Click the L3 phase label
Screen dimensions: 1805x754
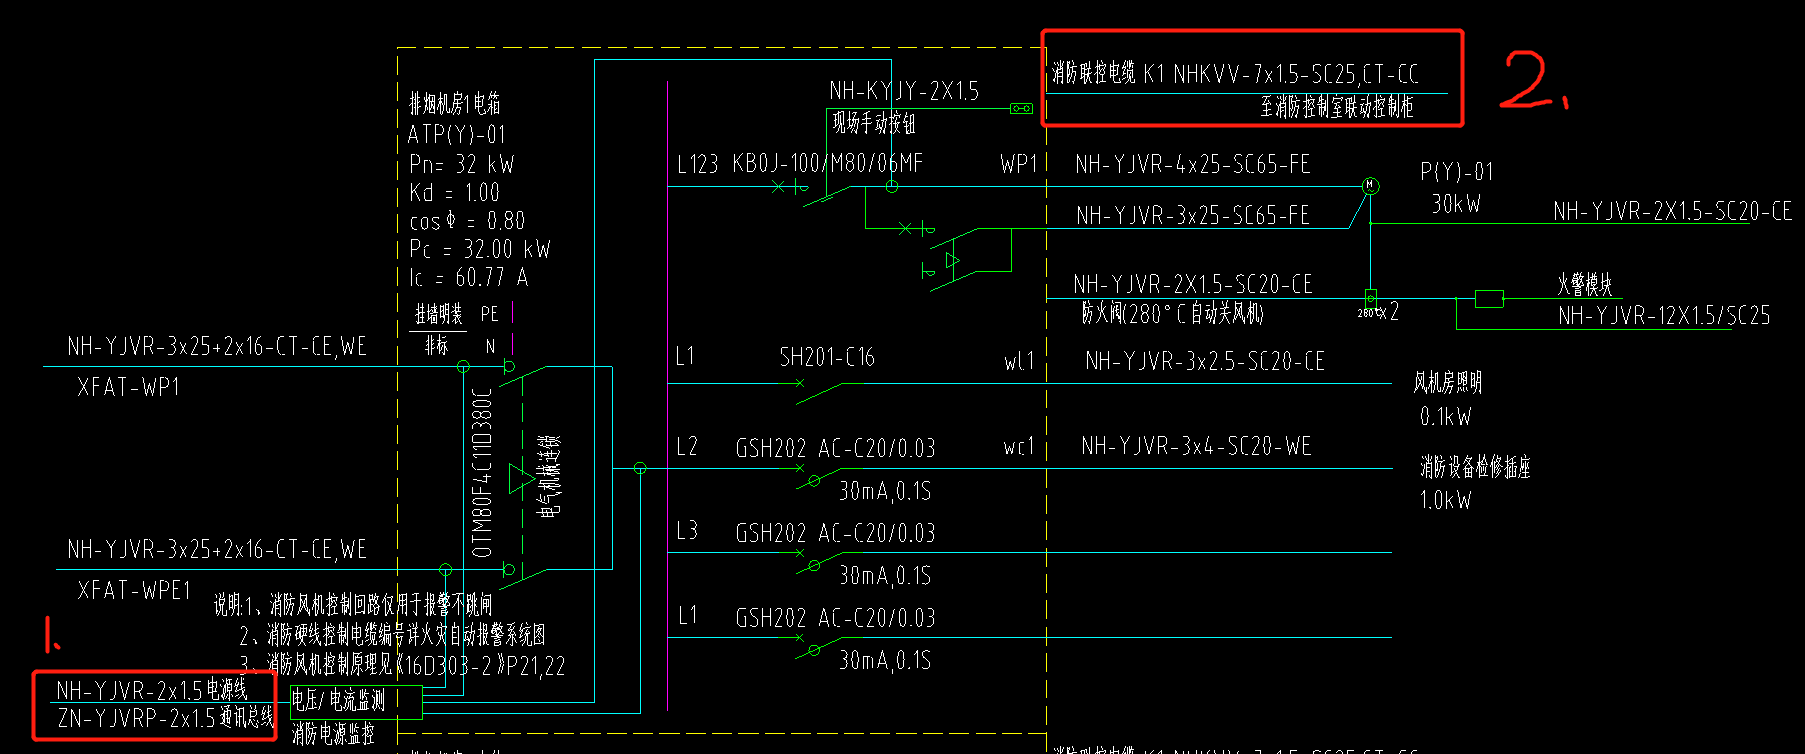pyautogui.click(x=687, y=531)
